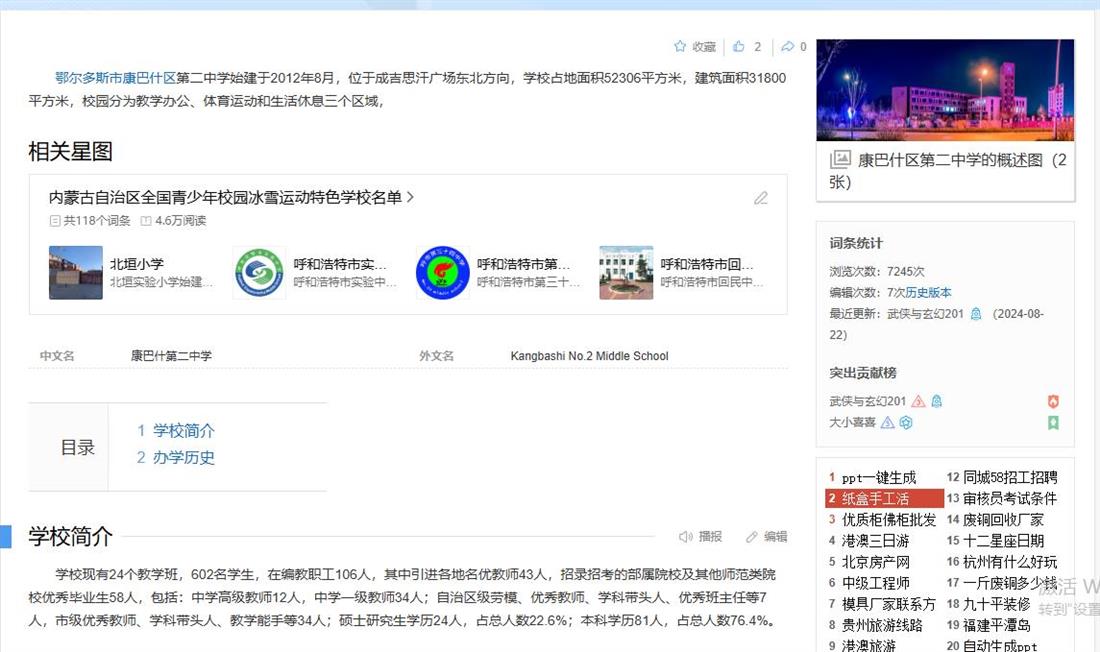Click the image gallery icon under the school photo

(840, 159)
